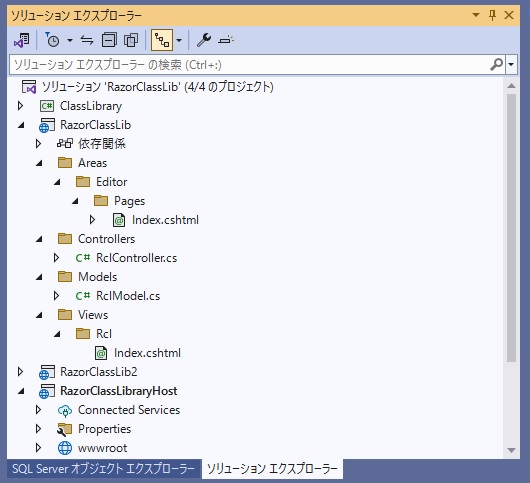Expand the Properties node
This screenshot has height=483, width=530.
(39, 429)
